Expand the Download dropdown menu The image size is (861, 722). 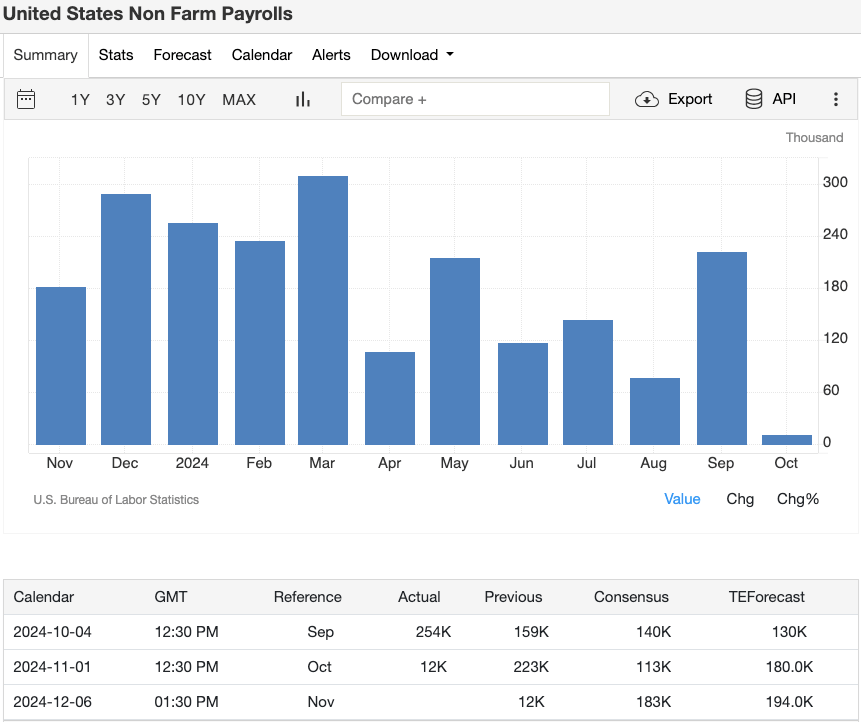[x=411, y=55]
